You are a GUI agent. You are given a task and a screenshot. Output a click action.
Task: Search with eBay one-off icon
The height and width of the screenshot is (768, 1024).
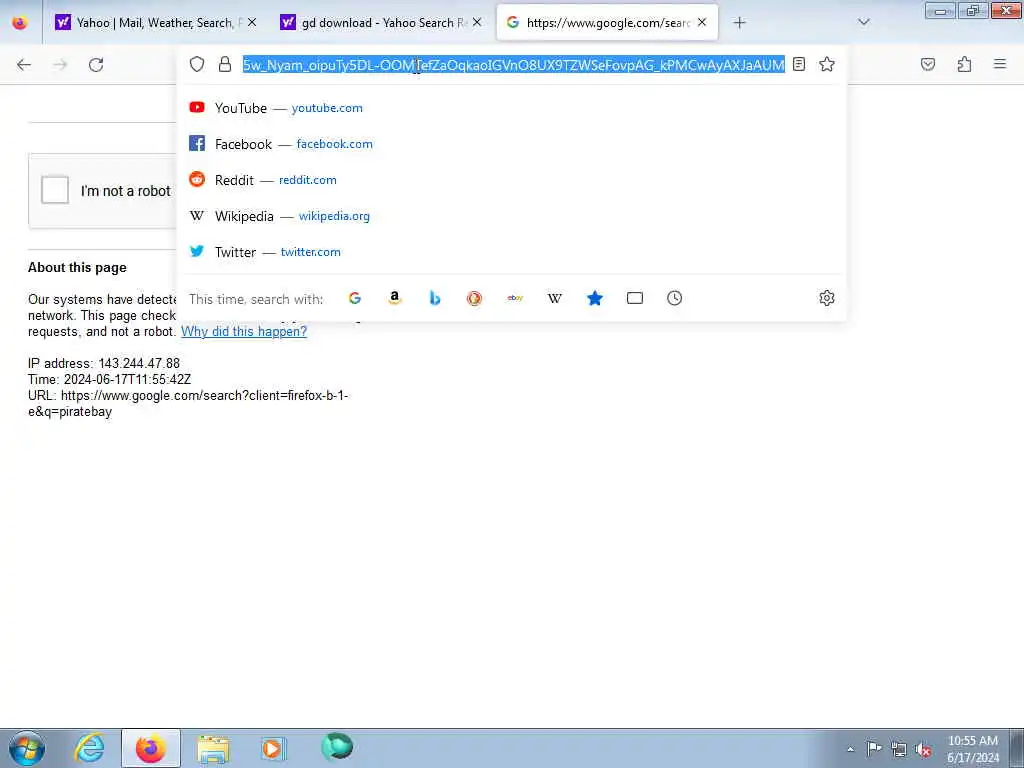coord(515,298)
